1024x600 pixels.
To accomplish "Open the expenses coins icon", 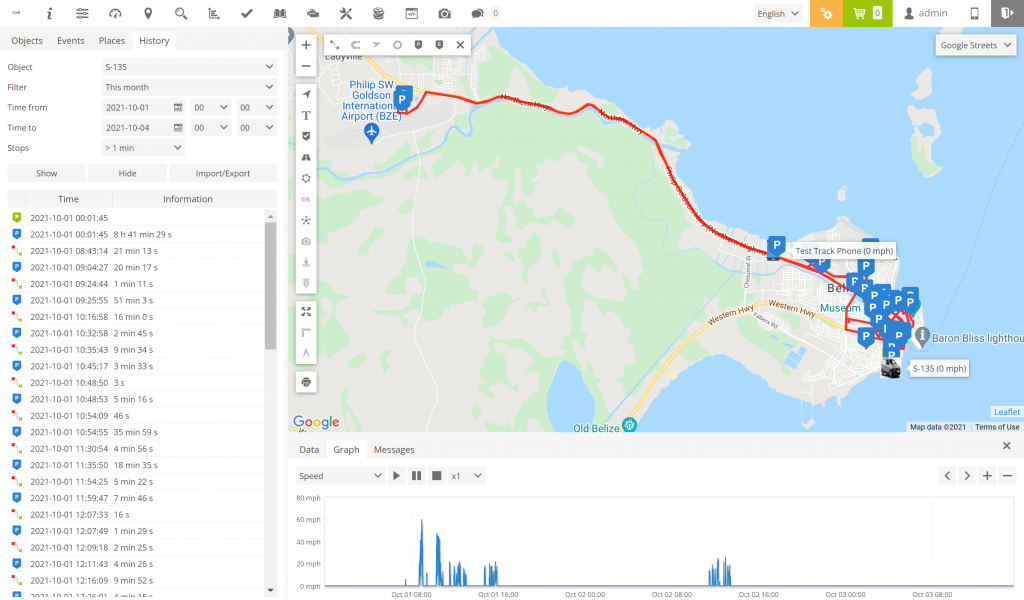I will tap(378, 13).
